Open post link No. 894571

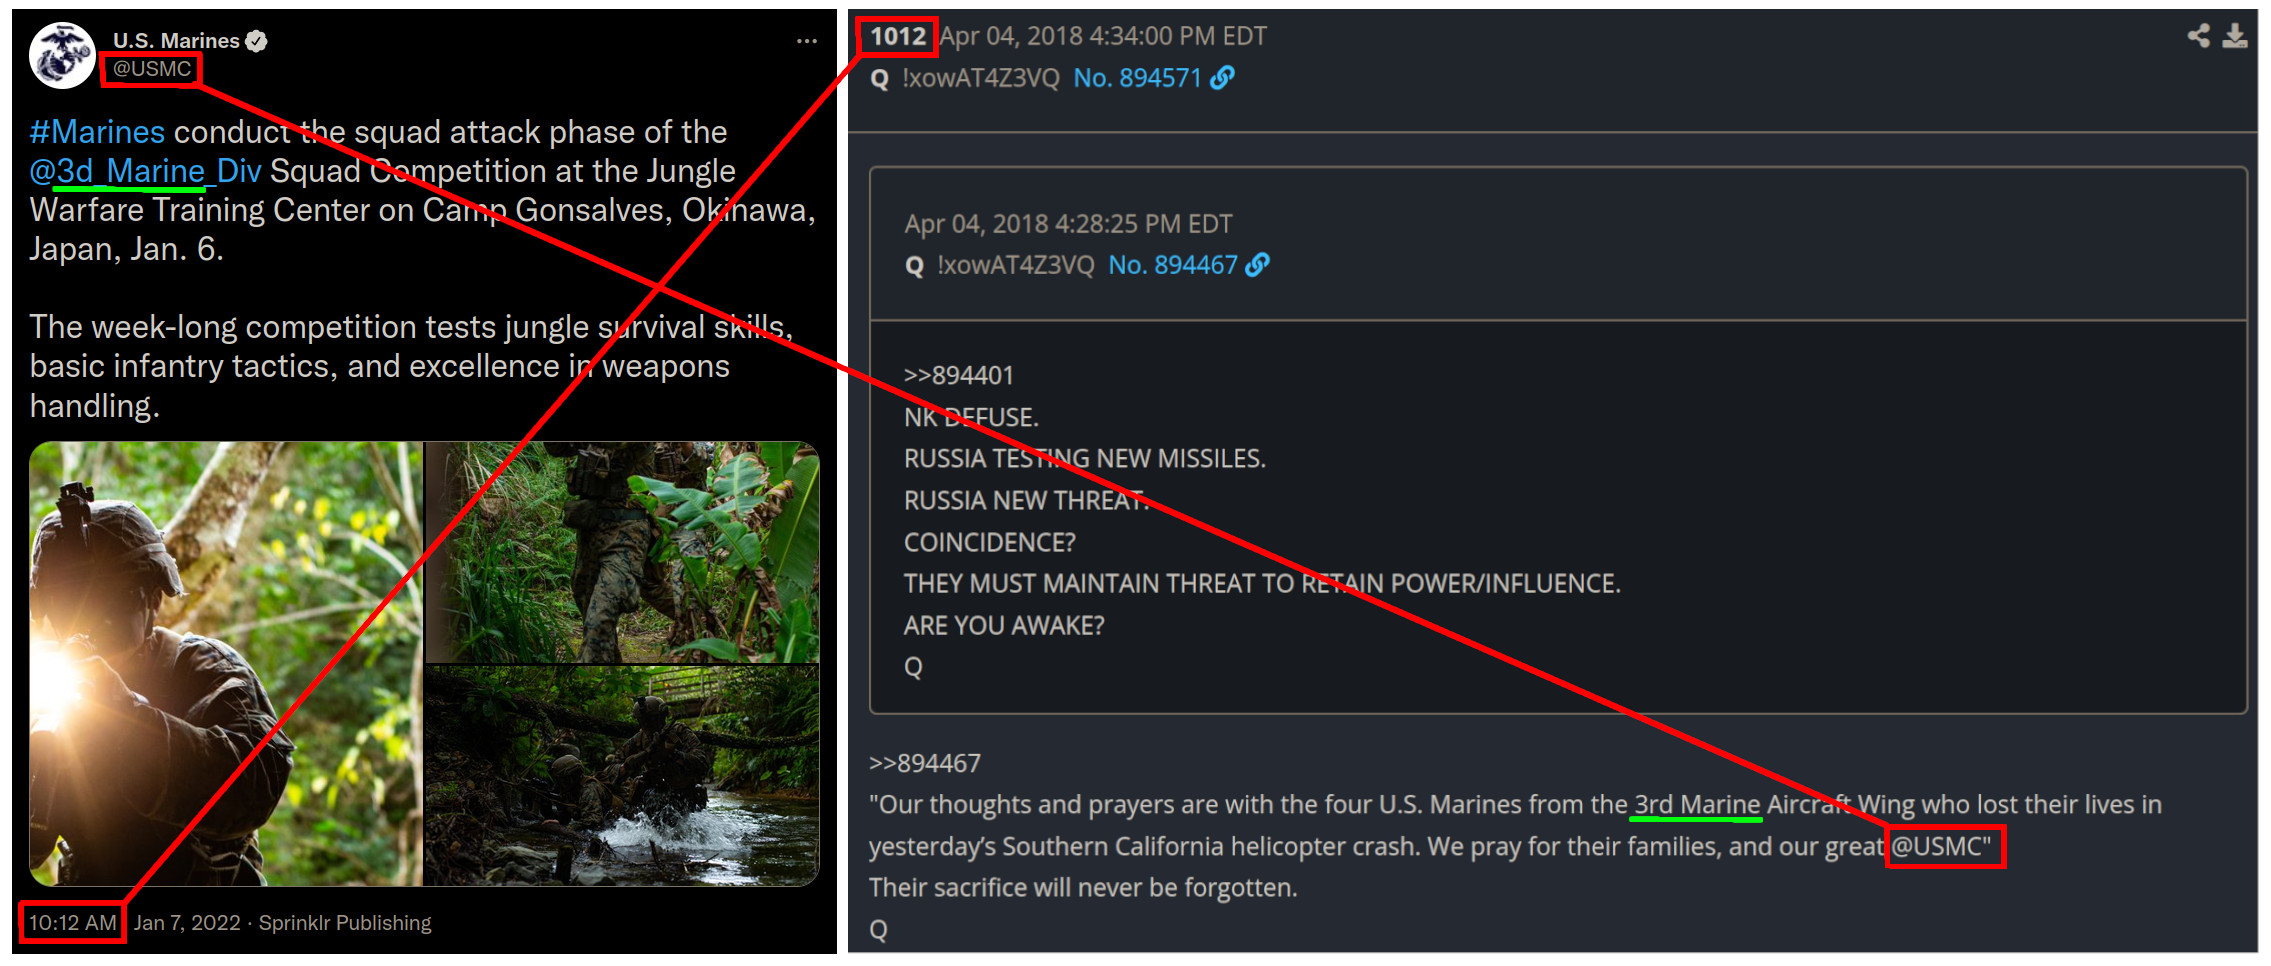1137,78
